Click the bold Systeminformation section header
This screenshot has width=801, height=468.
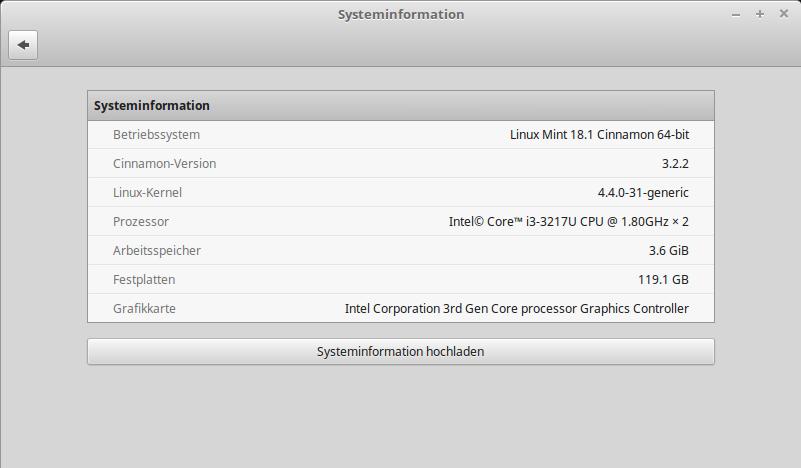152,106
